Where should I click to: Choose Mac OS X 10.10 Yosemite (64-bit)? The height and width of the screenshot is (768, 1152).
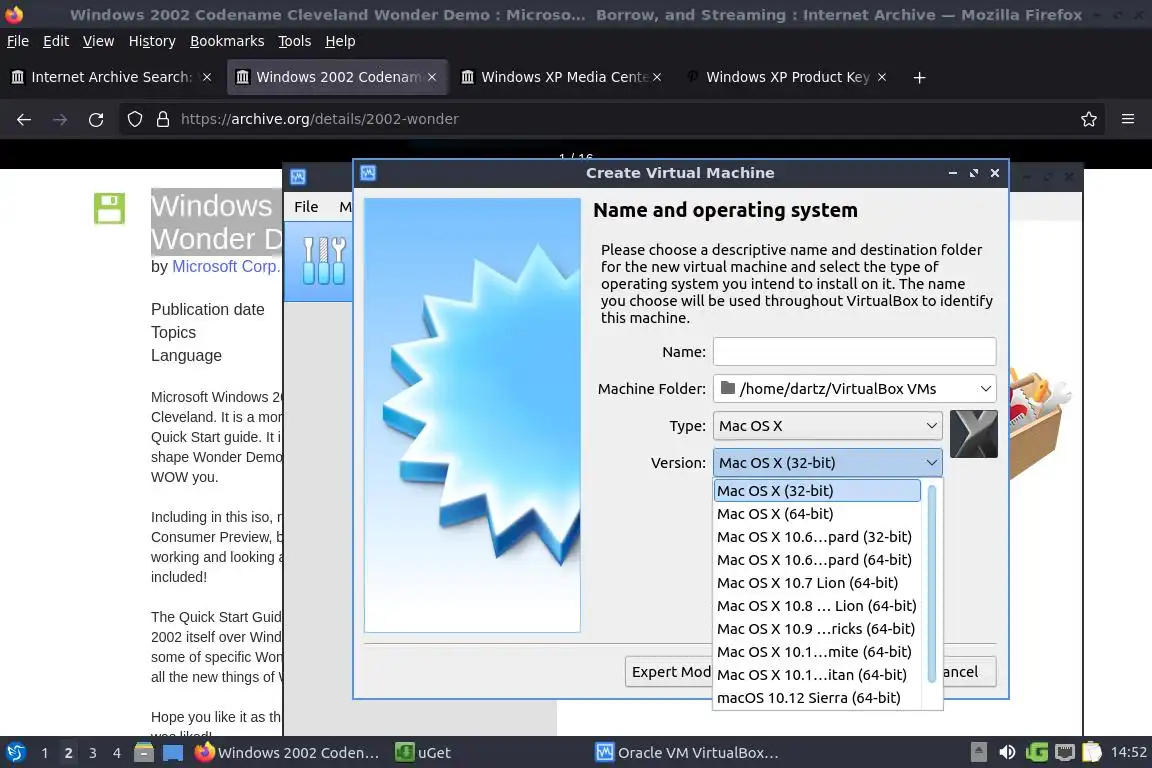817,652
